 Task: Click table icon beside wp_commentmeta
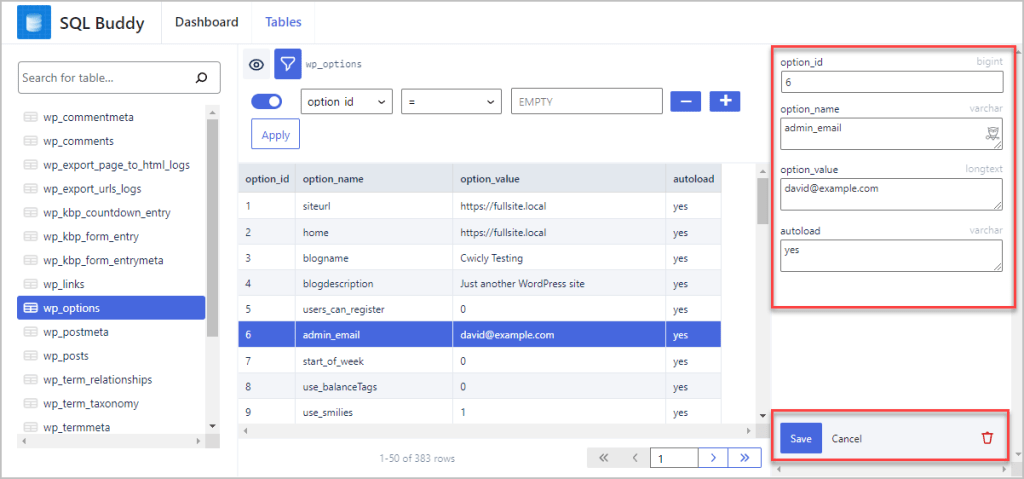(30, 118)
